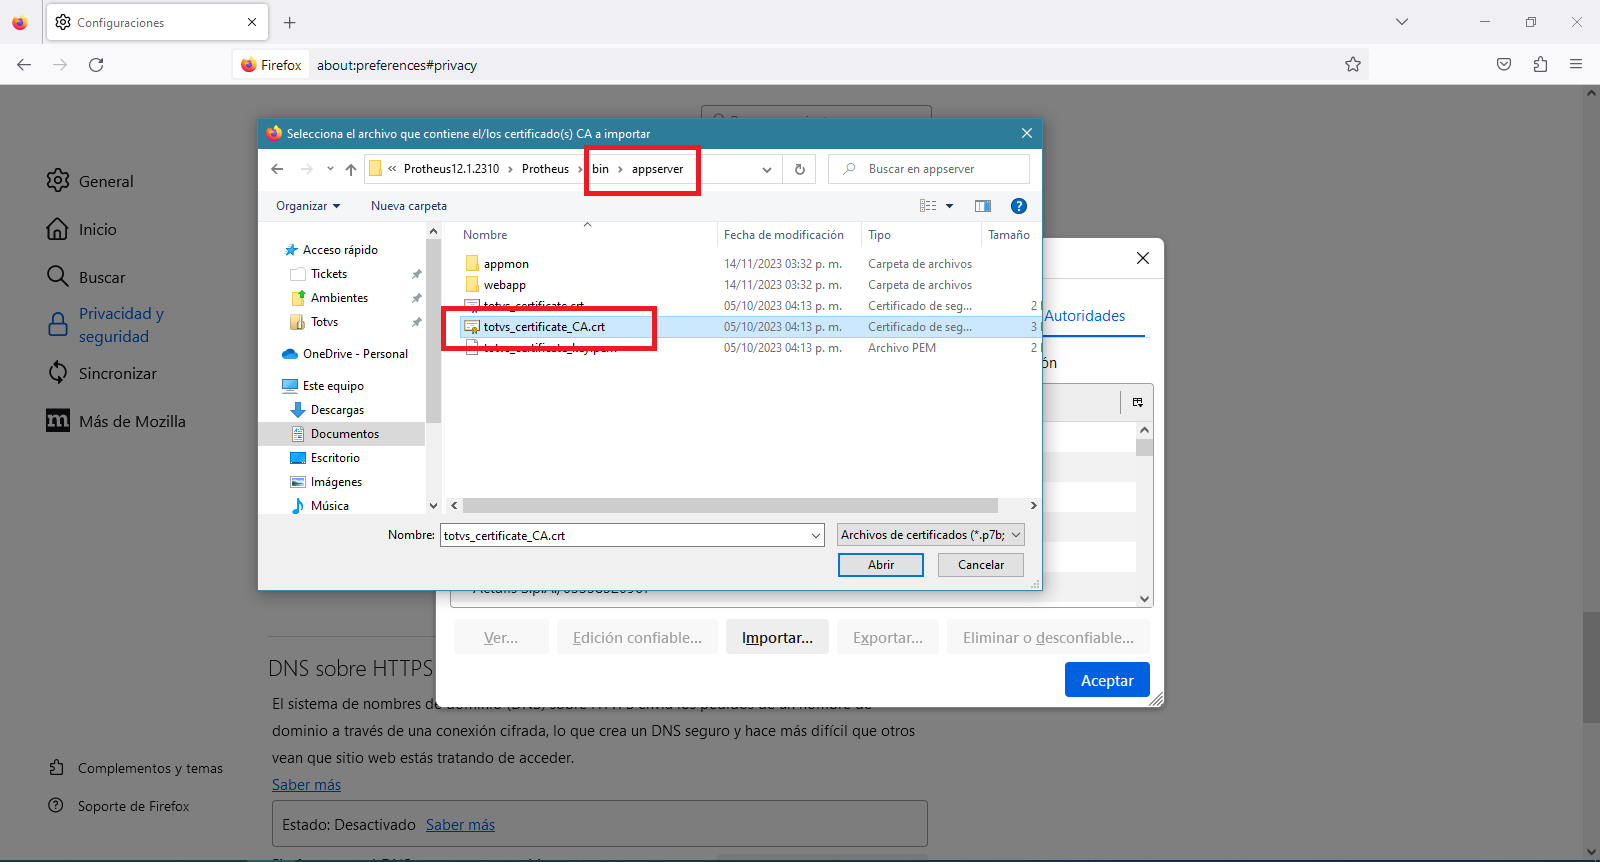Click Protheus12.1.2310 in the address path
This screenshot has height=862, width=1600.
pyautogui.click(x=452, y=169)
